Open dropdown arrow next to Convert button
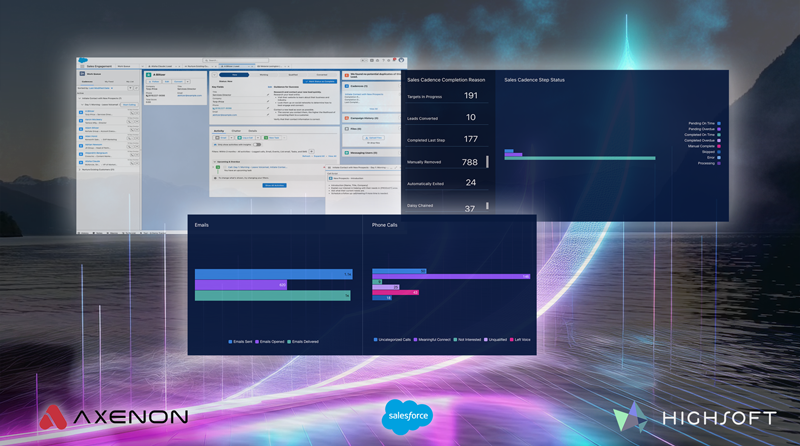This screenshot has width=800, height=446. [188, 82]
